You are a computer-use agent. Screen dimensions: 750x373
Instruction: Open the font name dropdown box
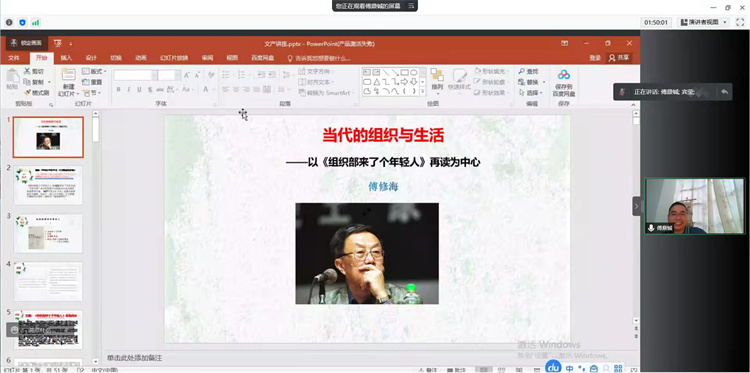135,75
